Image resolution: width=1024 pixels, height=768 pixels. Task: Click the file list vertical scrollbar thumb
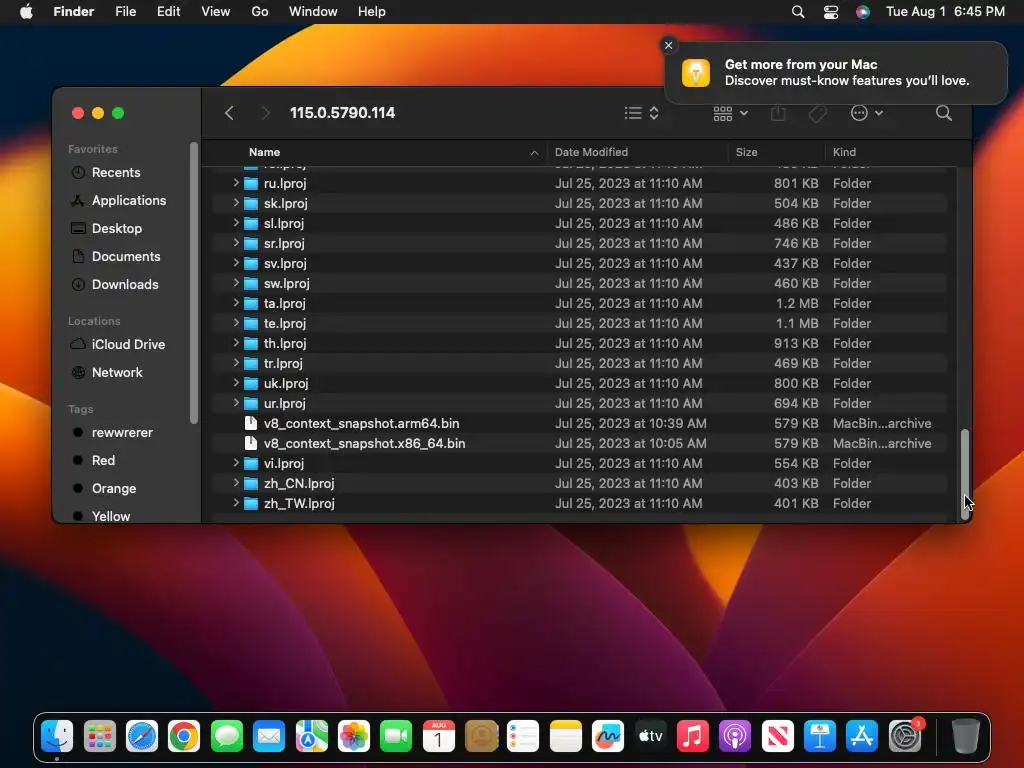click(x=965, y=474)
